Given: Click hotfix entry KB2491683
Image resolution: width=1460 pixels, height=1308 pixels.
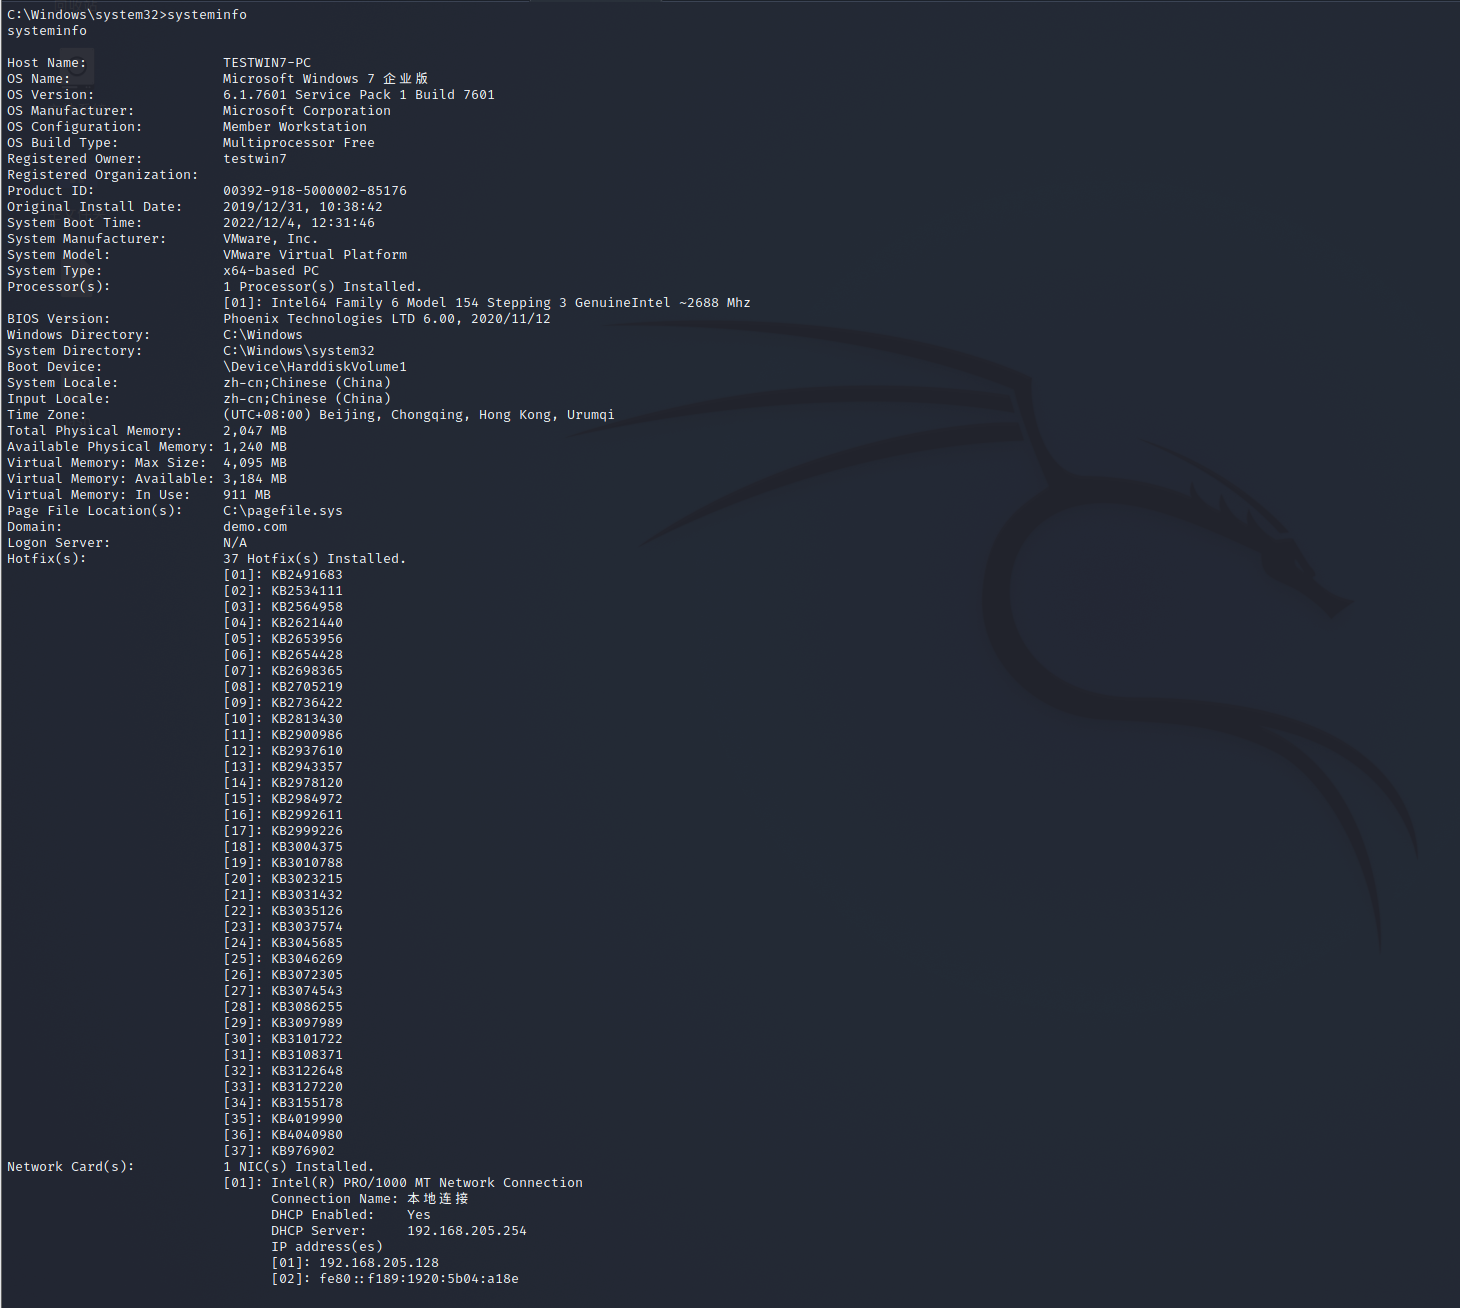Looking at the screenshot, I should [x=307, y=575].
